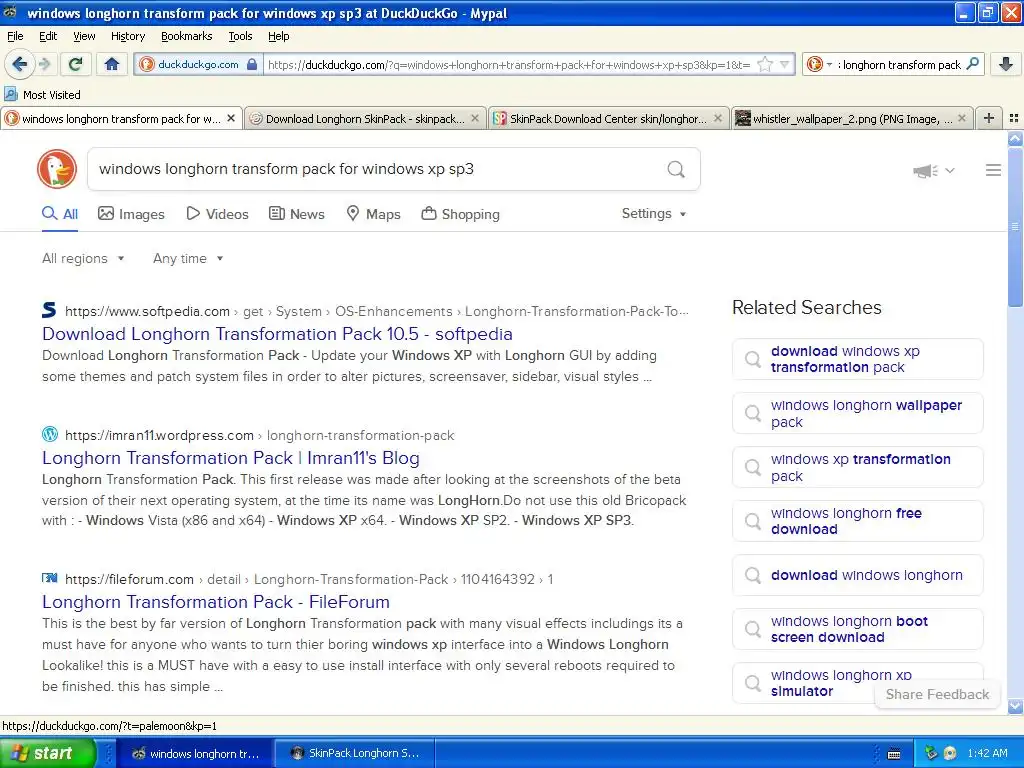Click the DuckDuckGo logo

57,169
